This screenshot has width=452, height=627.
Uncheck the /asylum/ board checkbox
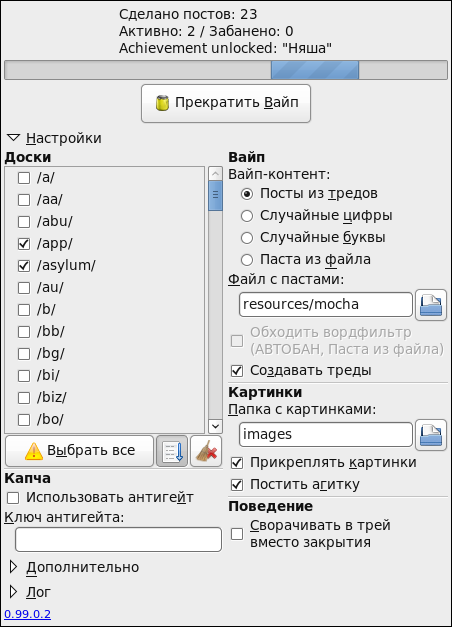tap(24, 266)
